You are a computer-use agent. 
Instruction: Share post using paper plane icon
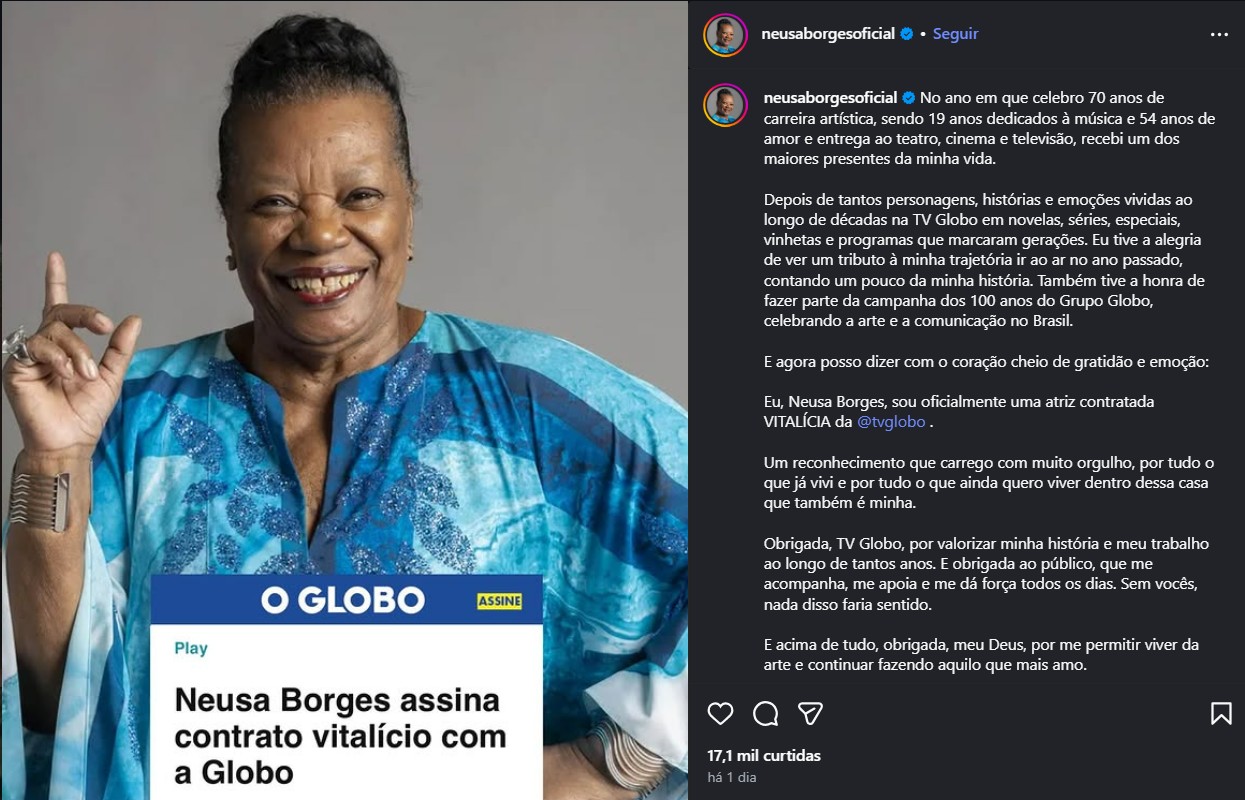pos(810,713)
